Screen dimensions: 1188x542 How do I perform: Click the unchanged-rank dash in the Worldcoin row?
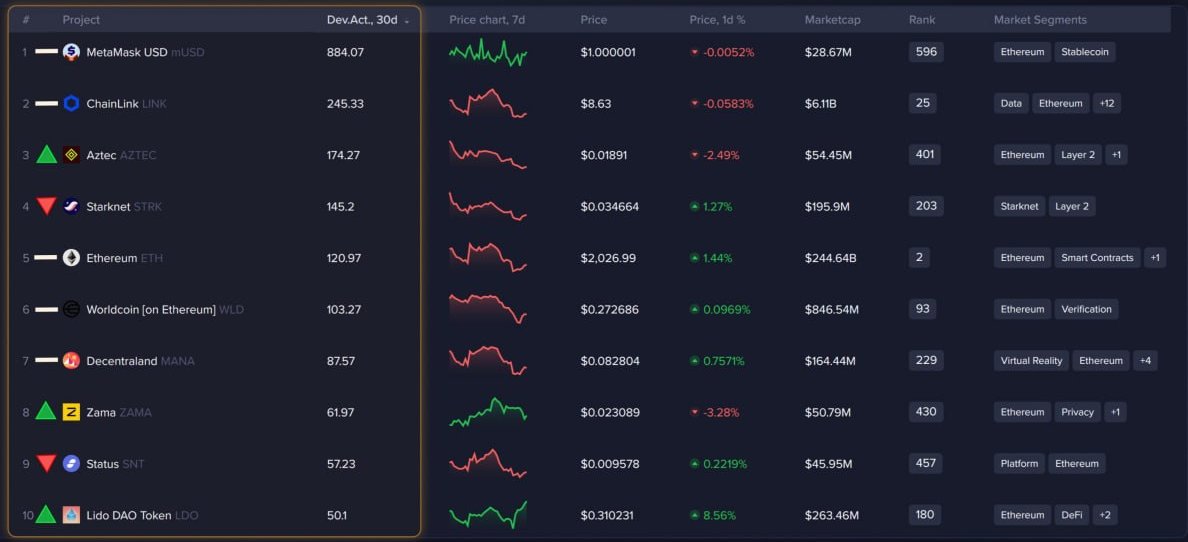[x=46, y=309]
